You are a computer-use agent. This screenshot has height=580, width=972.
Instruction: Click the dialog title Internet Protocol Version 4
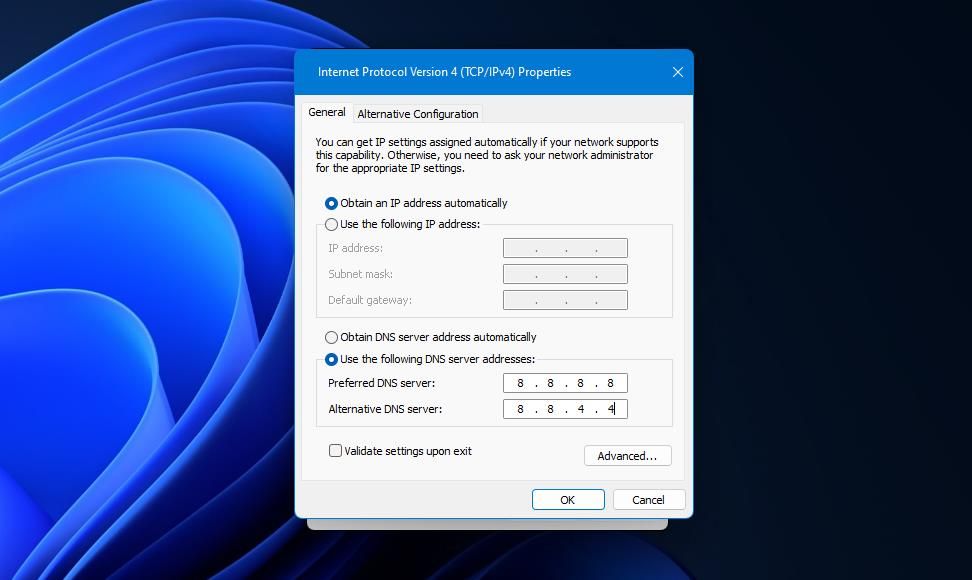point(444,72)
